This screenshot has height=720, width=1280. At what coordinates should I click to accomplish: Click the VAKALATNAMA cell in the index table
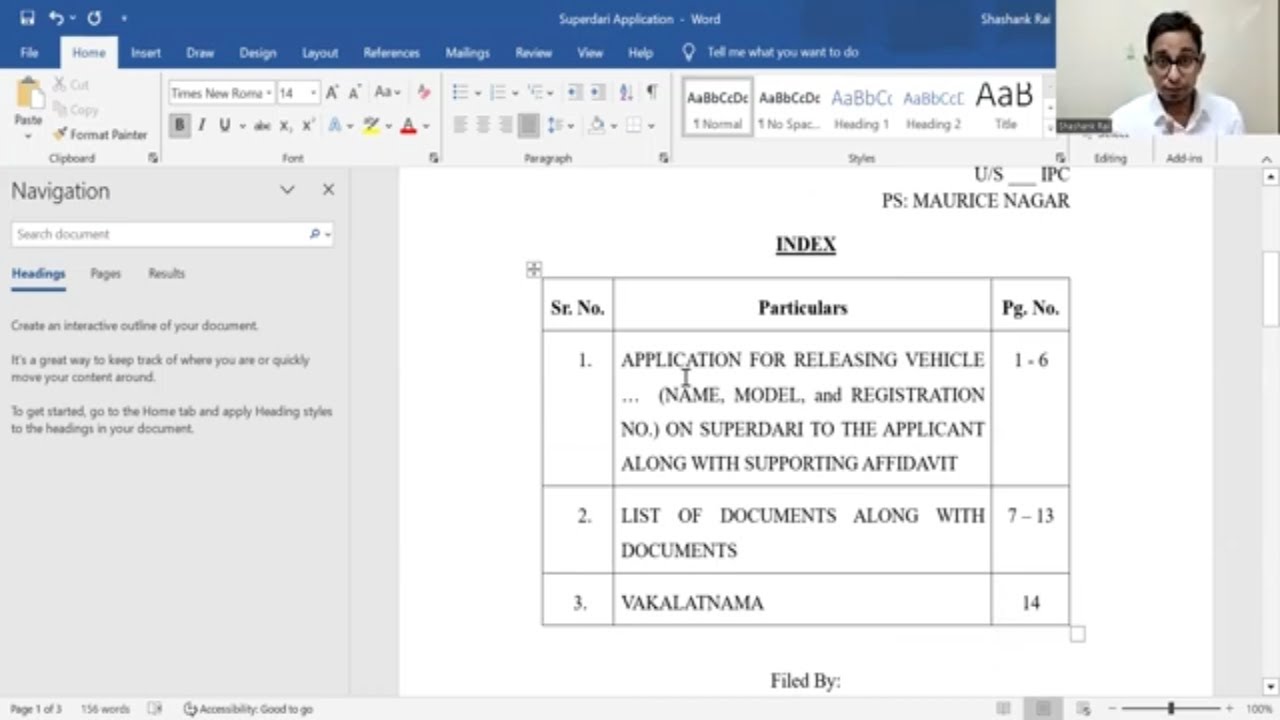pos(802,602)
